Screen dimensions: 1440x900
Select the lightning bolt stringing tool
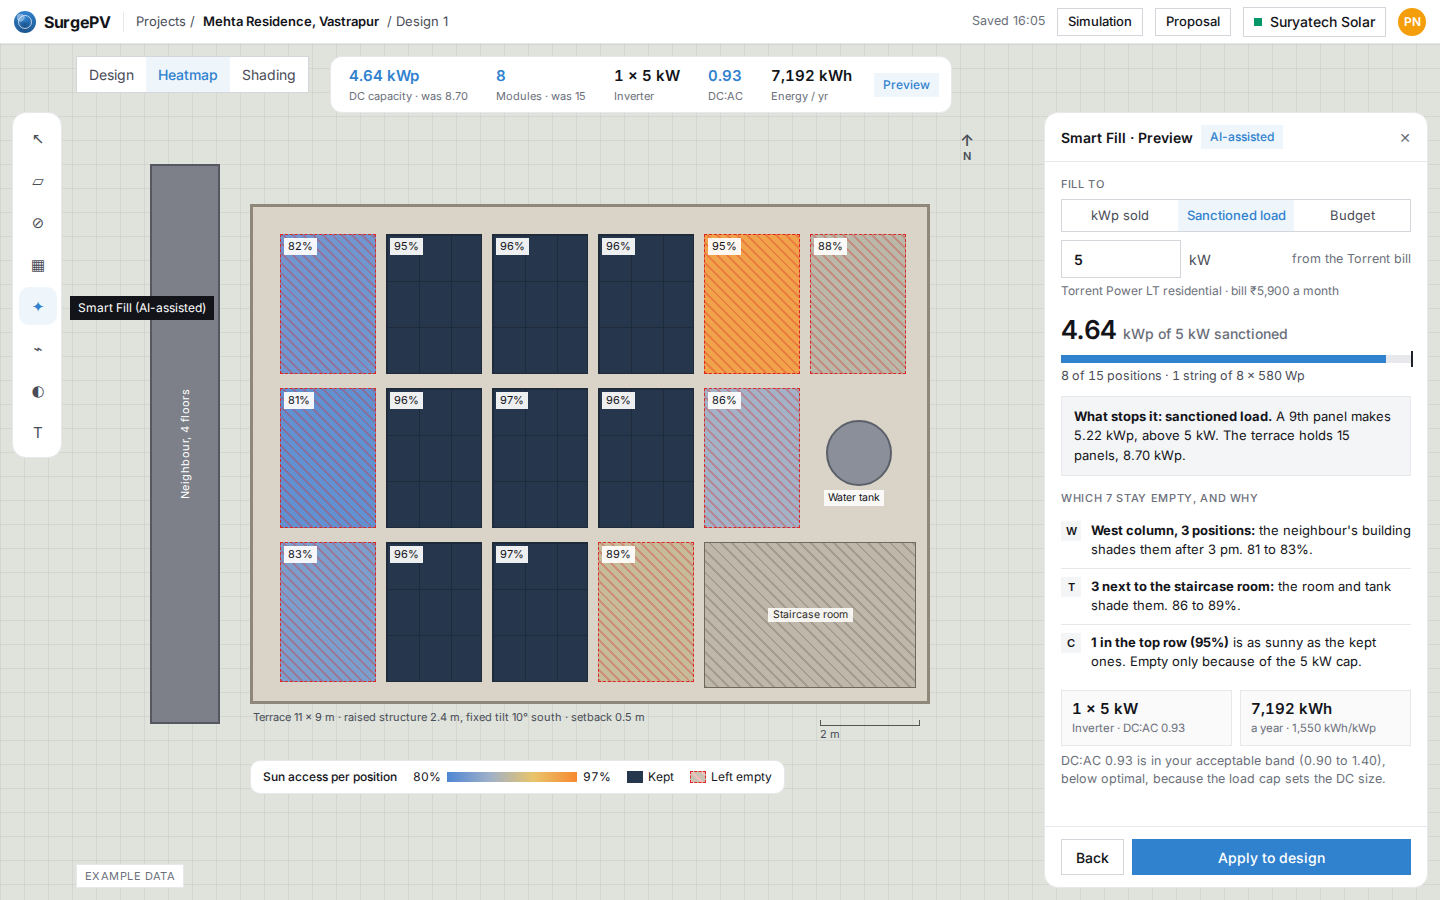click(38, 349)
